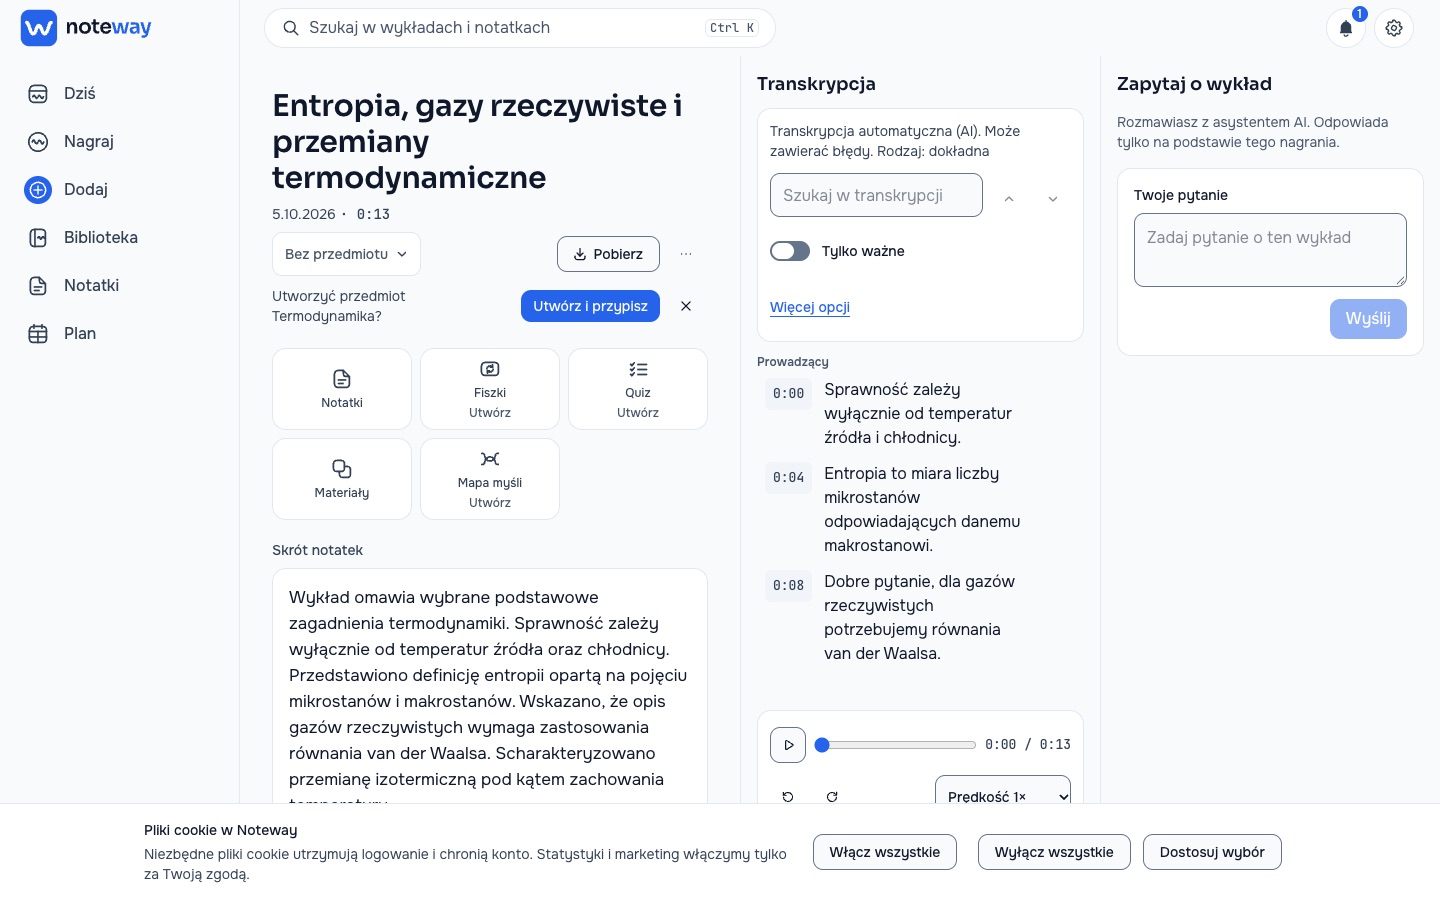The image size is (1440, 900).
Task: Jump to transcript timestamp 0:08
Action: 789,586
